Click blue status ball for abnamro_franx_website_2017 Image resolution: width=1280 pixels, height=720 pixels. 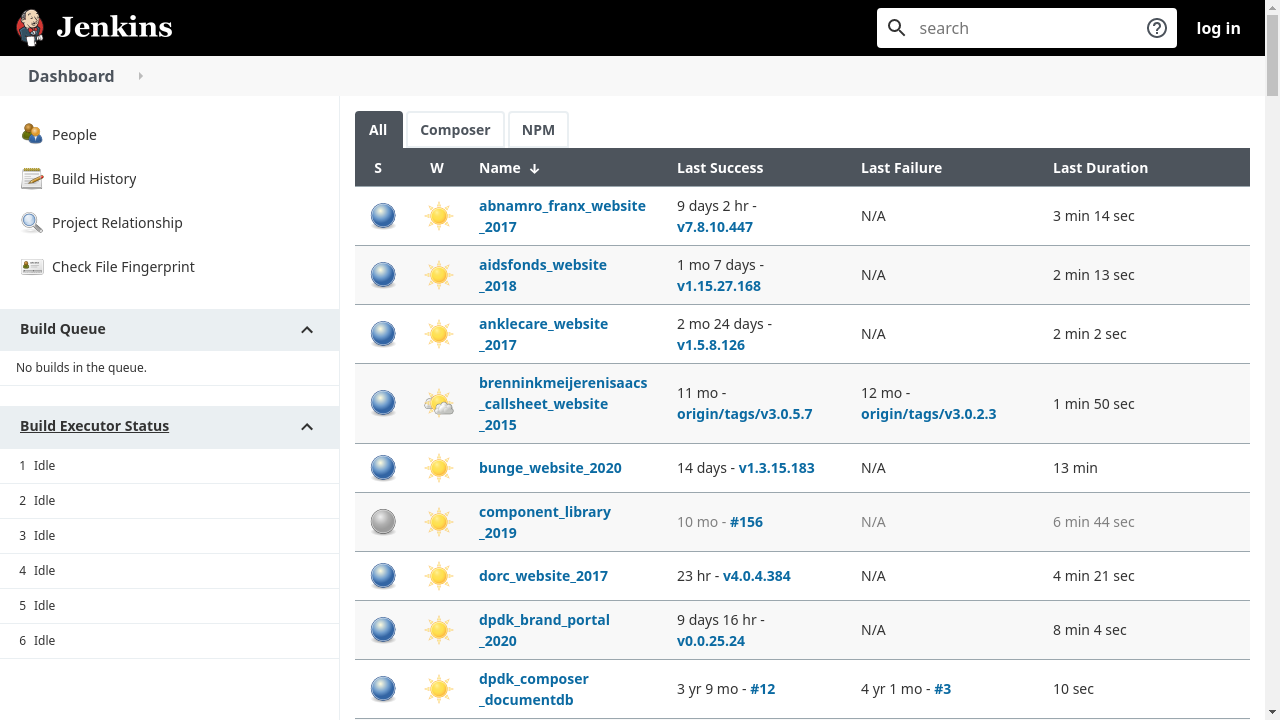tap(383, 216)
